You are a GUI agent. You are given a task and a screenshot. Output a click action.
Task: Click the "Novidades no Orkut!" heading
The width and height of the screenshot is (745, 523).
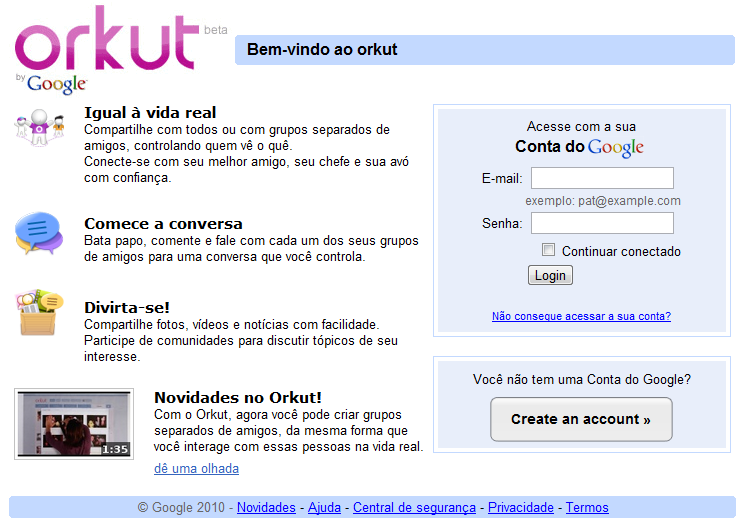click(x=237, y=397)
